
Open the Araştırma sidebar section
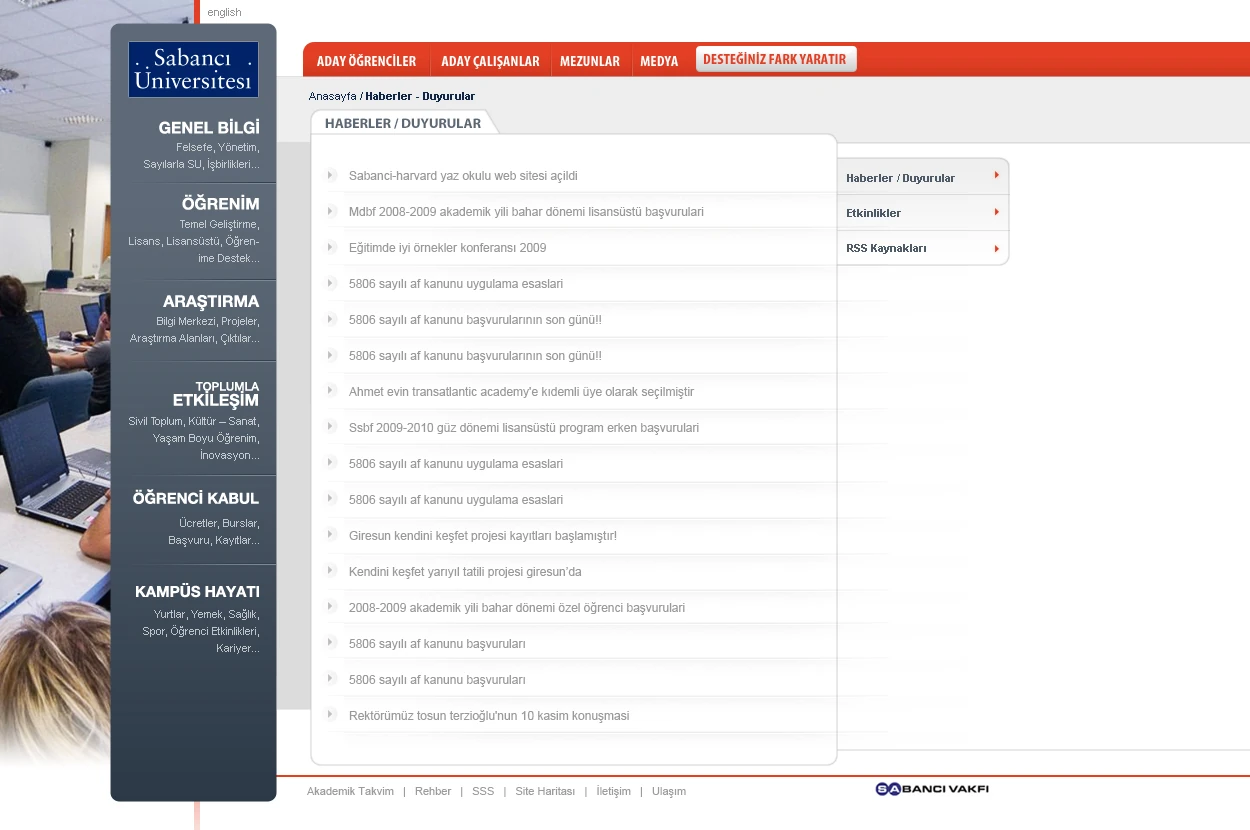(x=211, y=301)
